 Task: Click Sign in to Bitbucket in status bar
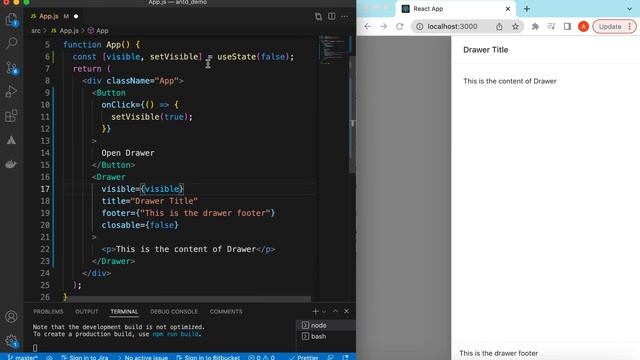[x=208, y=357]
